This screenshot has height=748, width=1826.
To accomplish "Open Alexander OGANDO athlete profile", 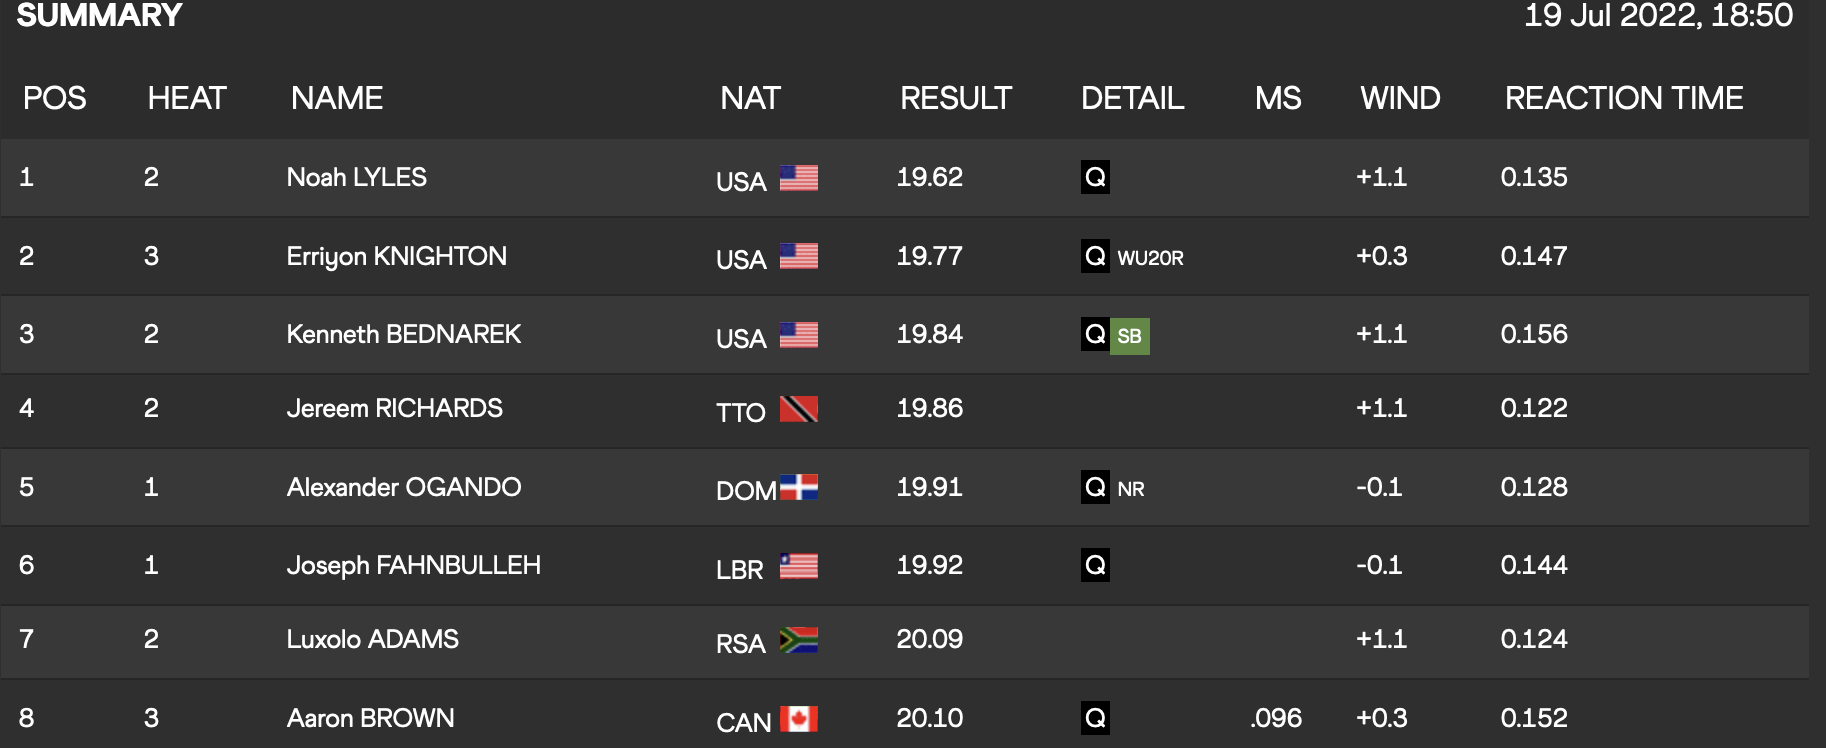I will click(403, 487).
